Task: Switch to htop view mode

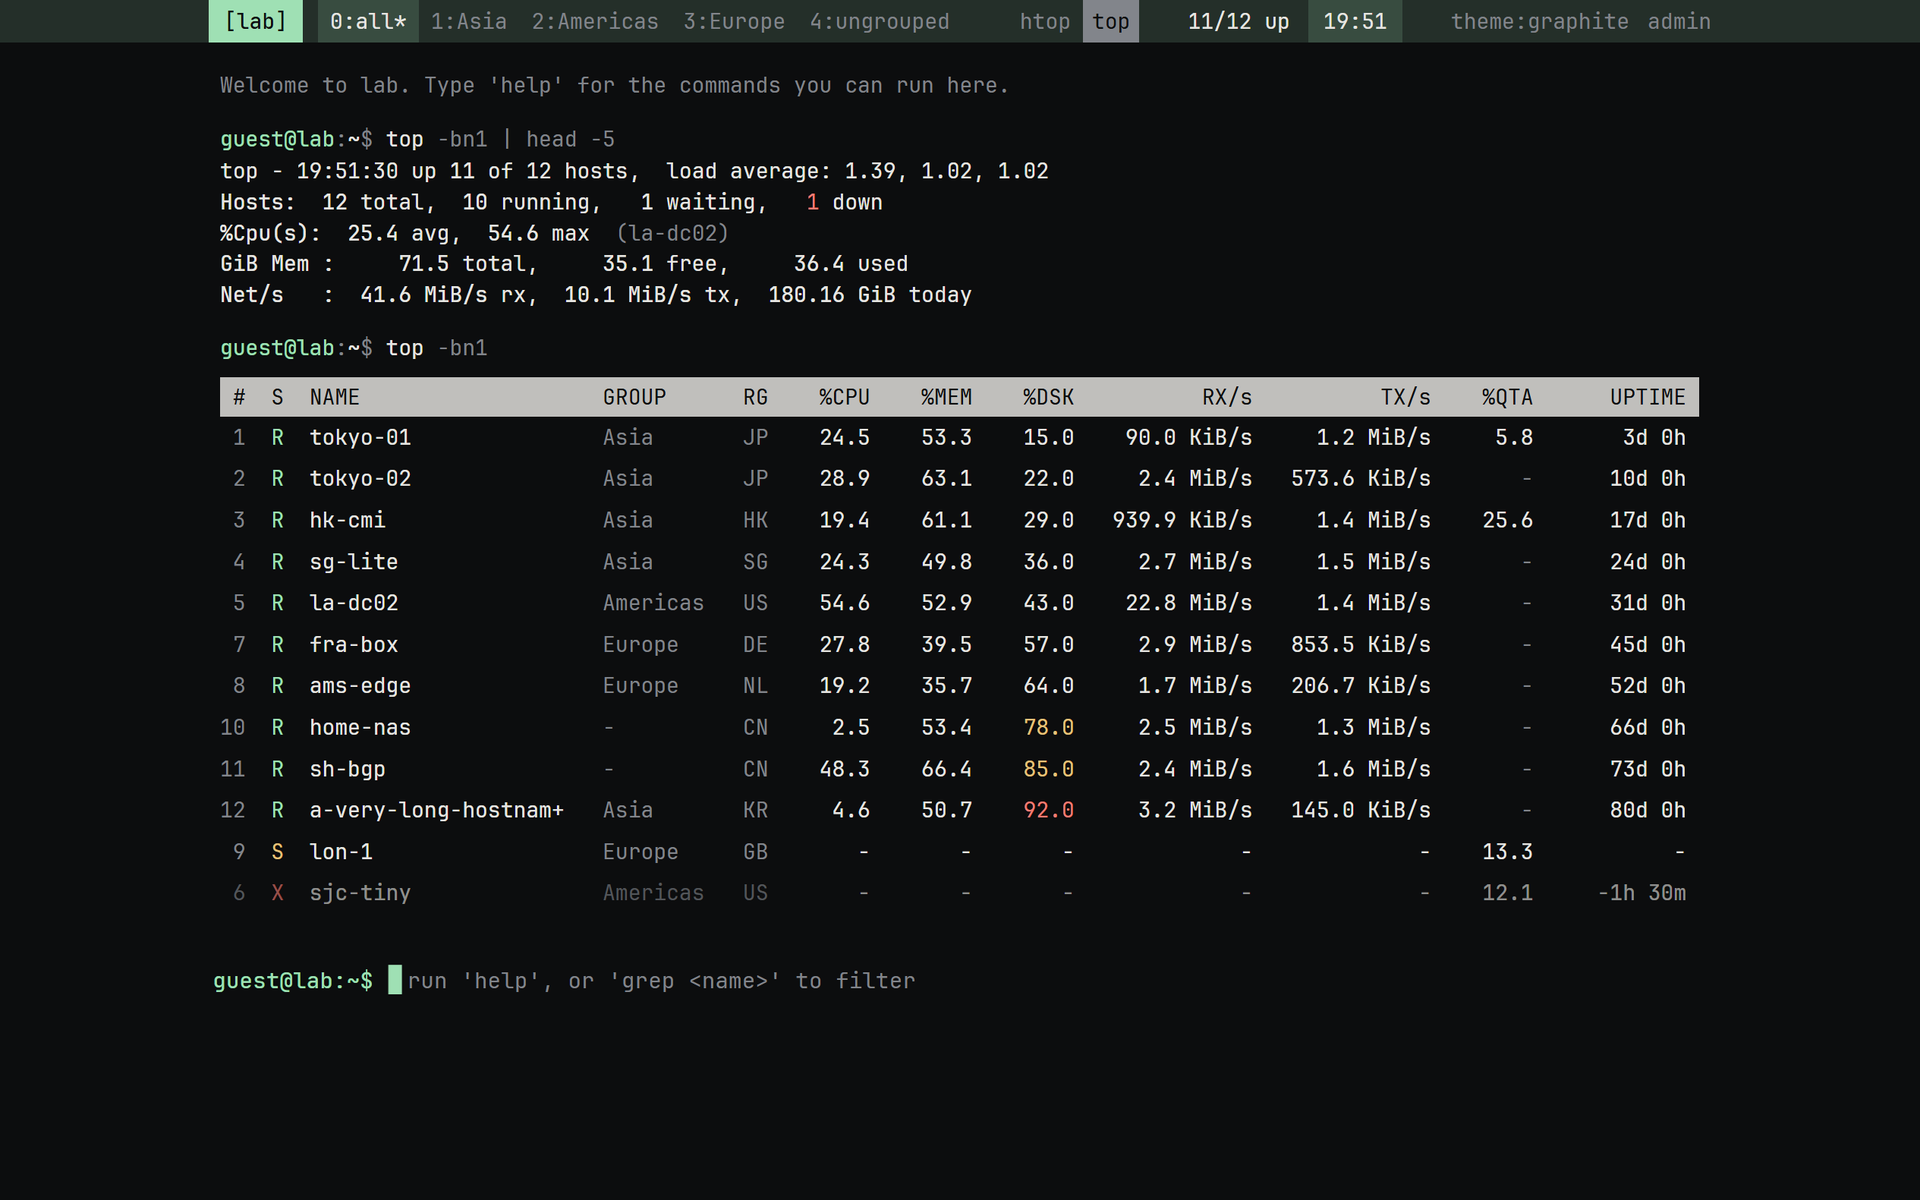Action: pyautogui.click(x=1045, y=21)
